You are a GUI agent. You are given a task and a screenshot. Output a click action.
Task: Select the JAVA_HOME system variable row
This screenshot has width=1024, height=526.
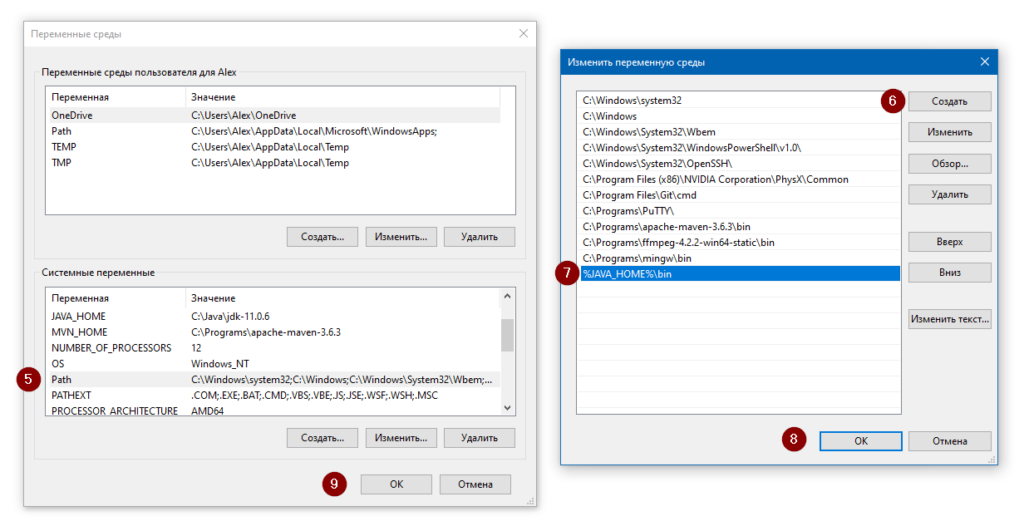(270, 316)
